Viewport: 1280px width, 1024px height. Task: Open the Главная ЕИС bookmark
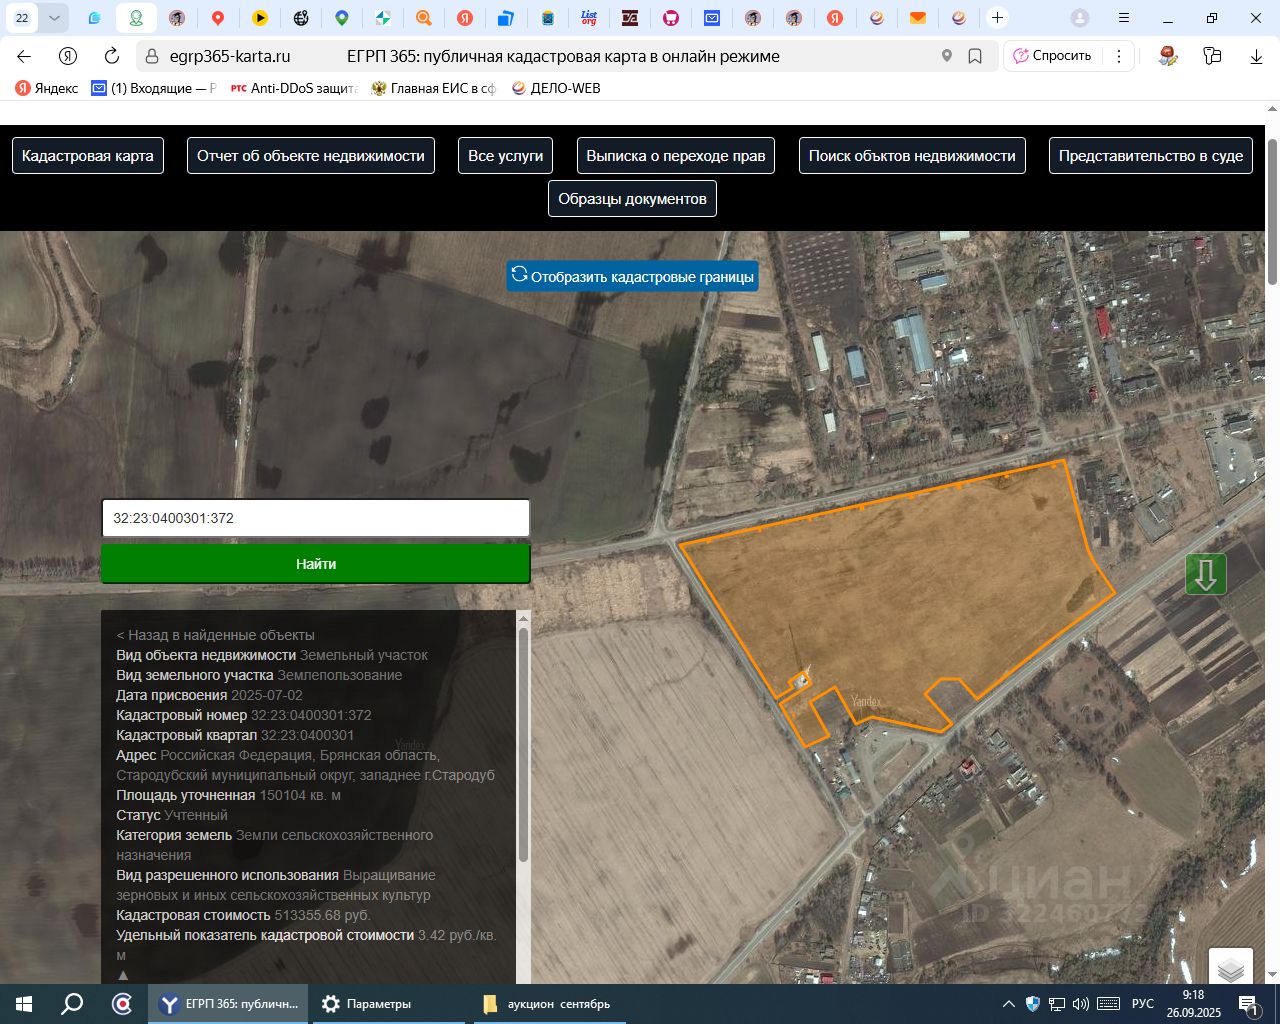click(434, 88)
